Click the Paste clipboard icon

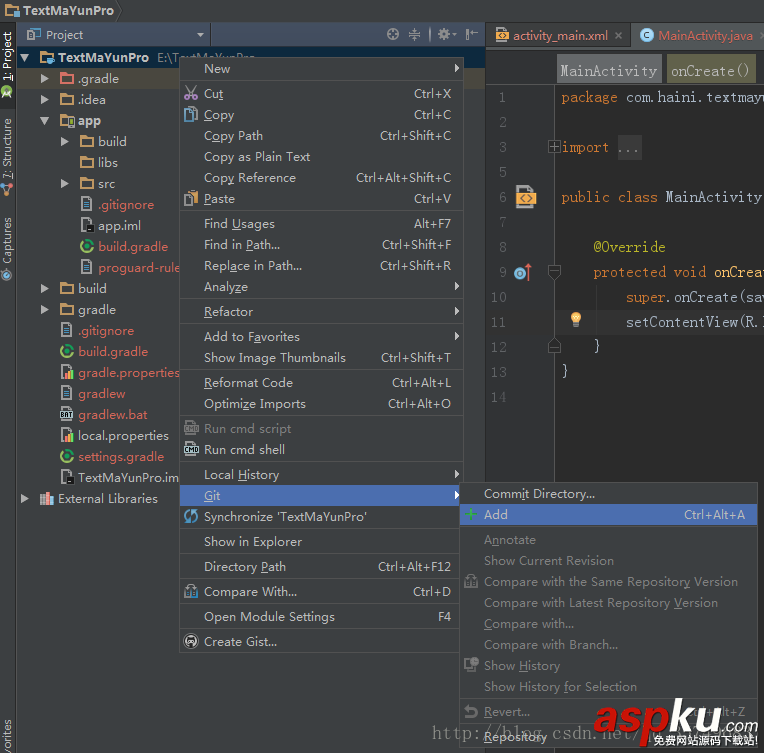point(191,198)
